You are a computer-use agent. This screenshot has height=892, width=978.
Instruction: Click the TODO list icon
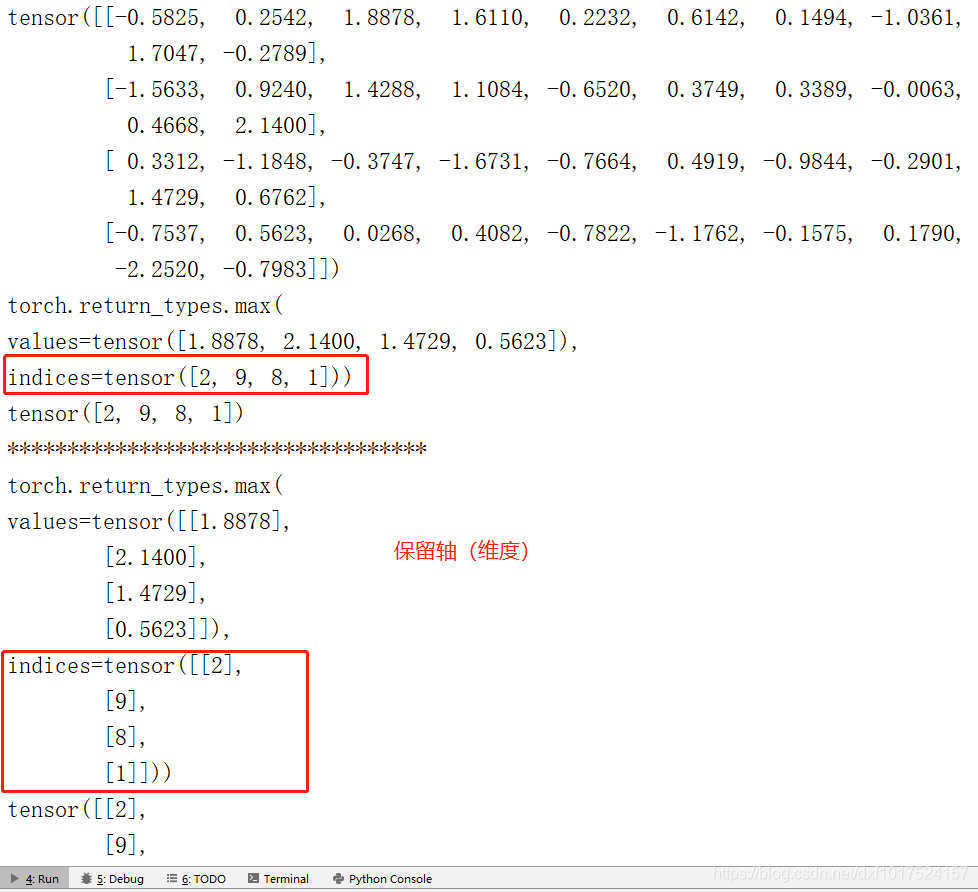click(172, 878)
